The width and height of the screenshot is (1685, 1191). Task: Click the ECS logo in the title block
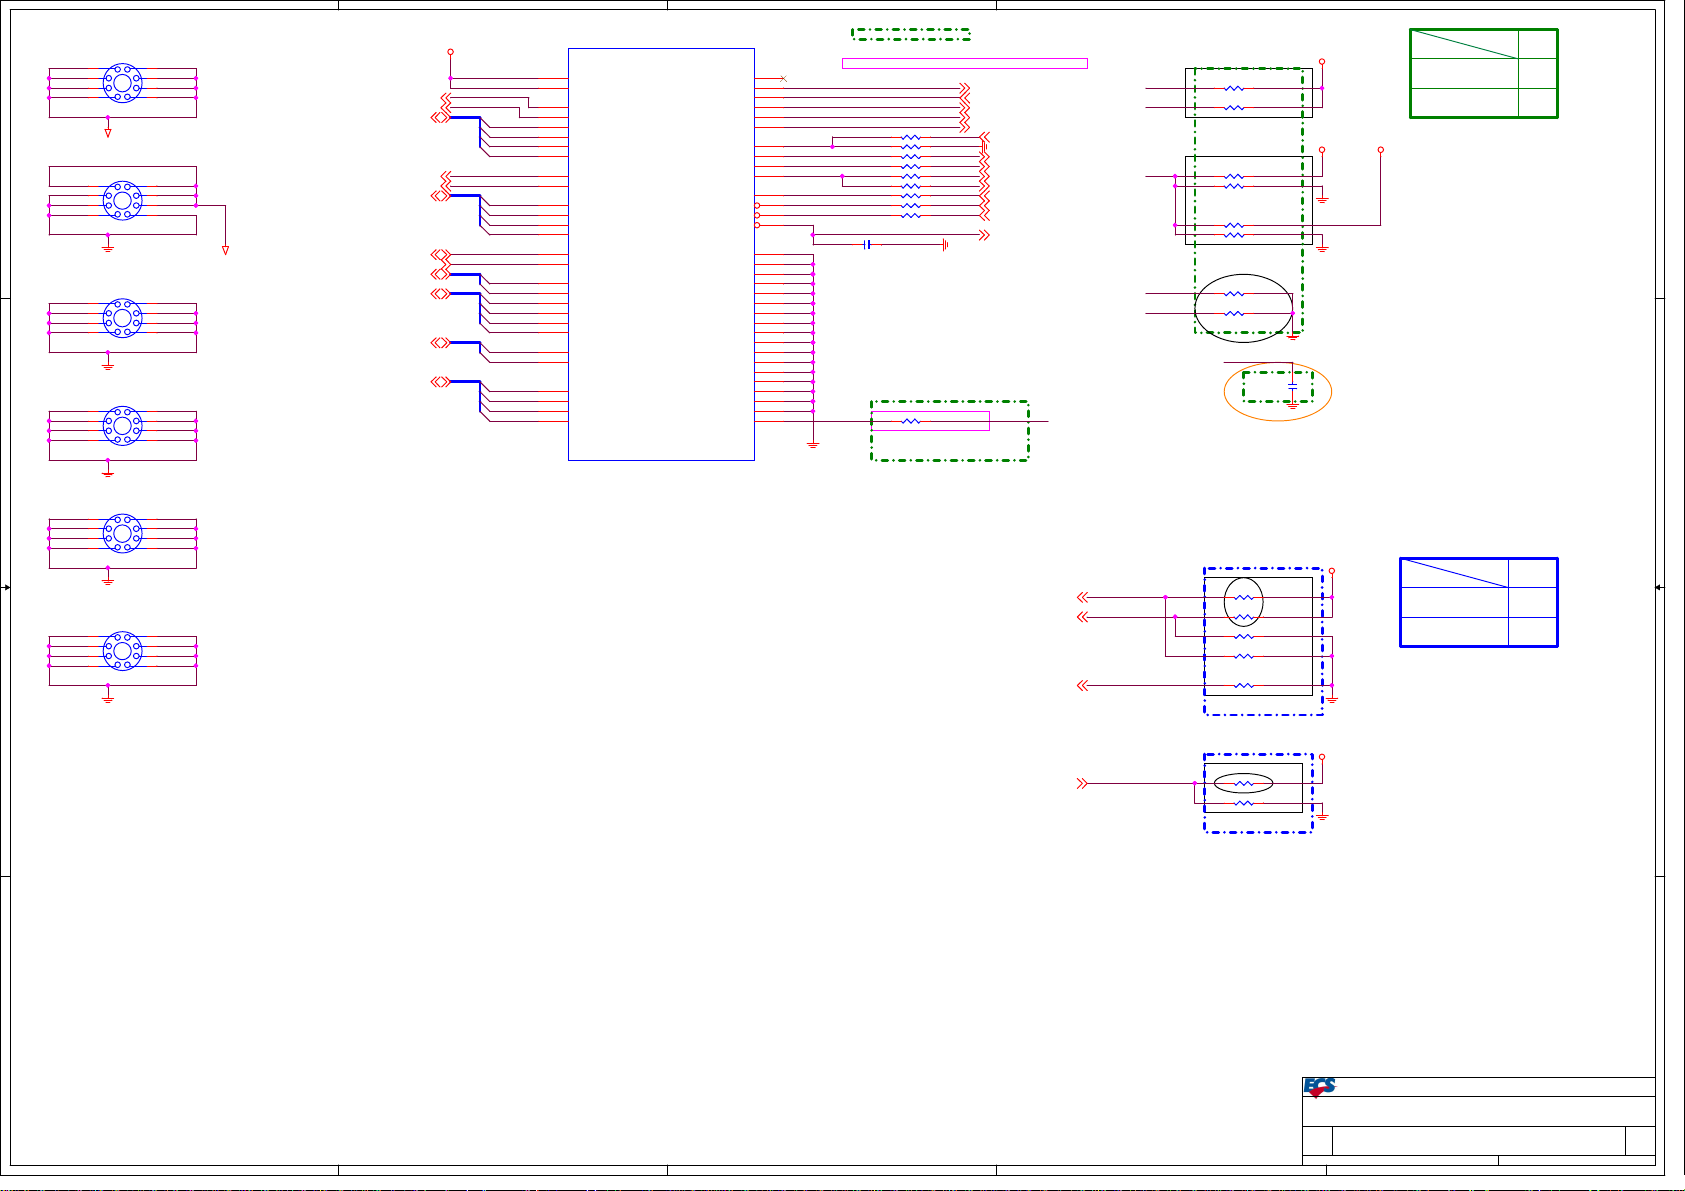[x=1319, y=1087]
